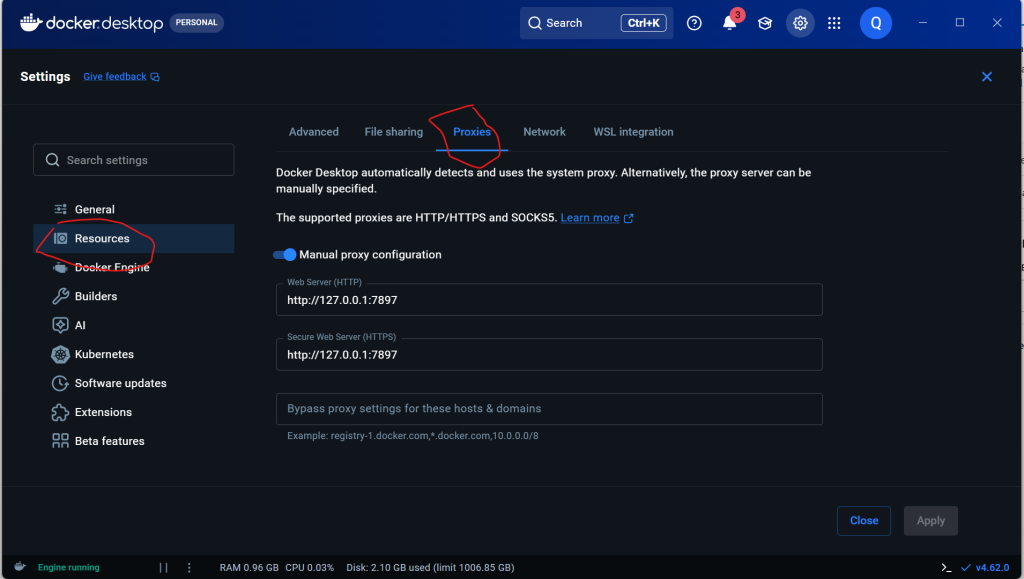Open the apps grid icon

pyautogui.click(x=835, y=23)
